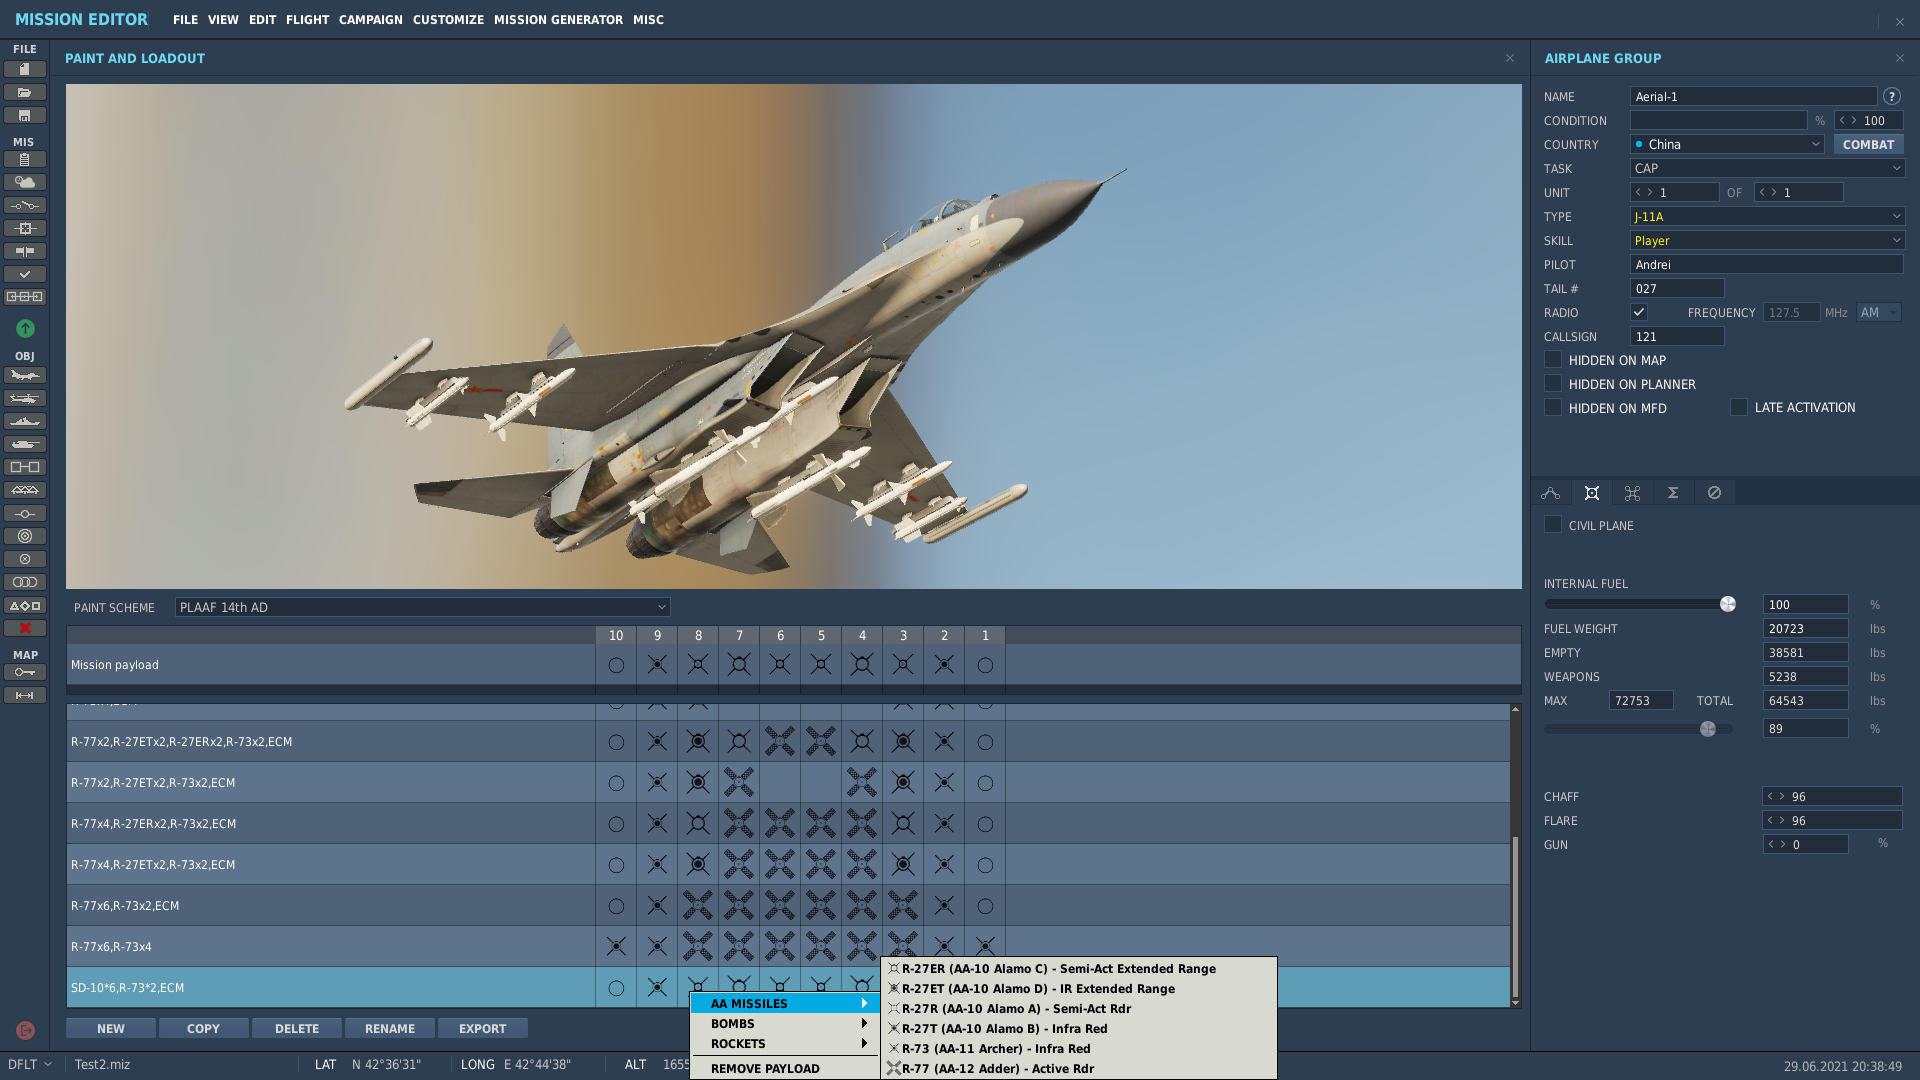Click the triangle-diamond-square shapes icon

tap(25, 605)
